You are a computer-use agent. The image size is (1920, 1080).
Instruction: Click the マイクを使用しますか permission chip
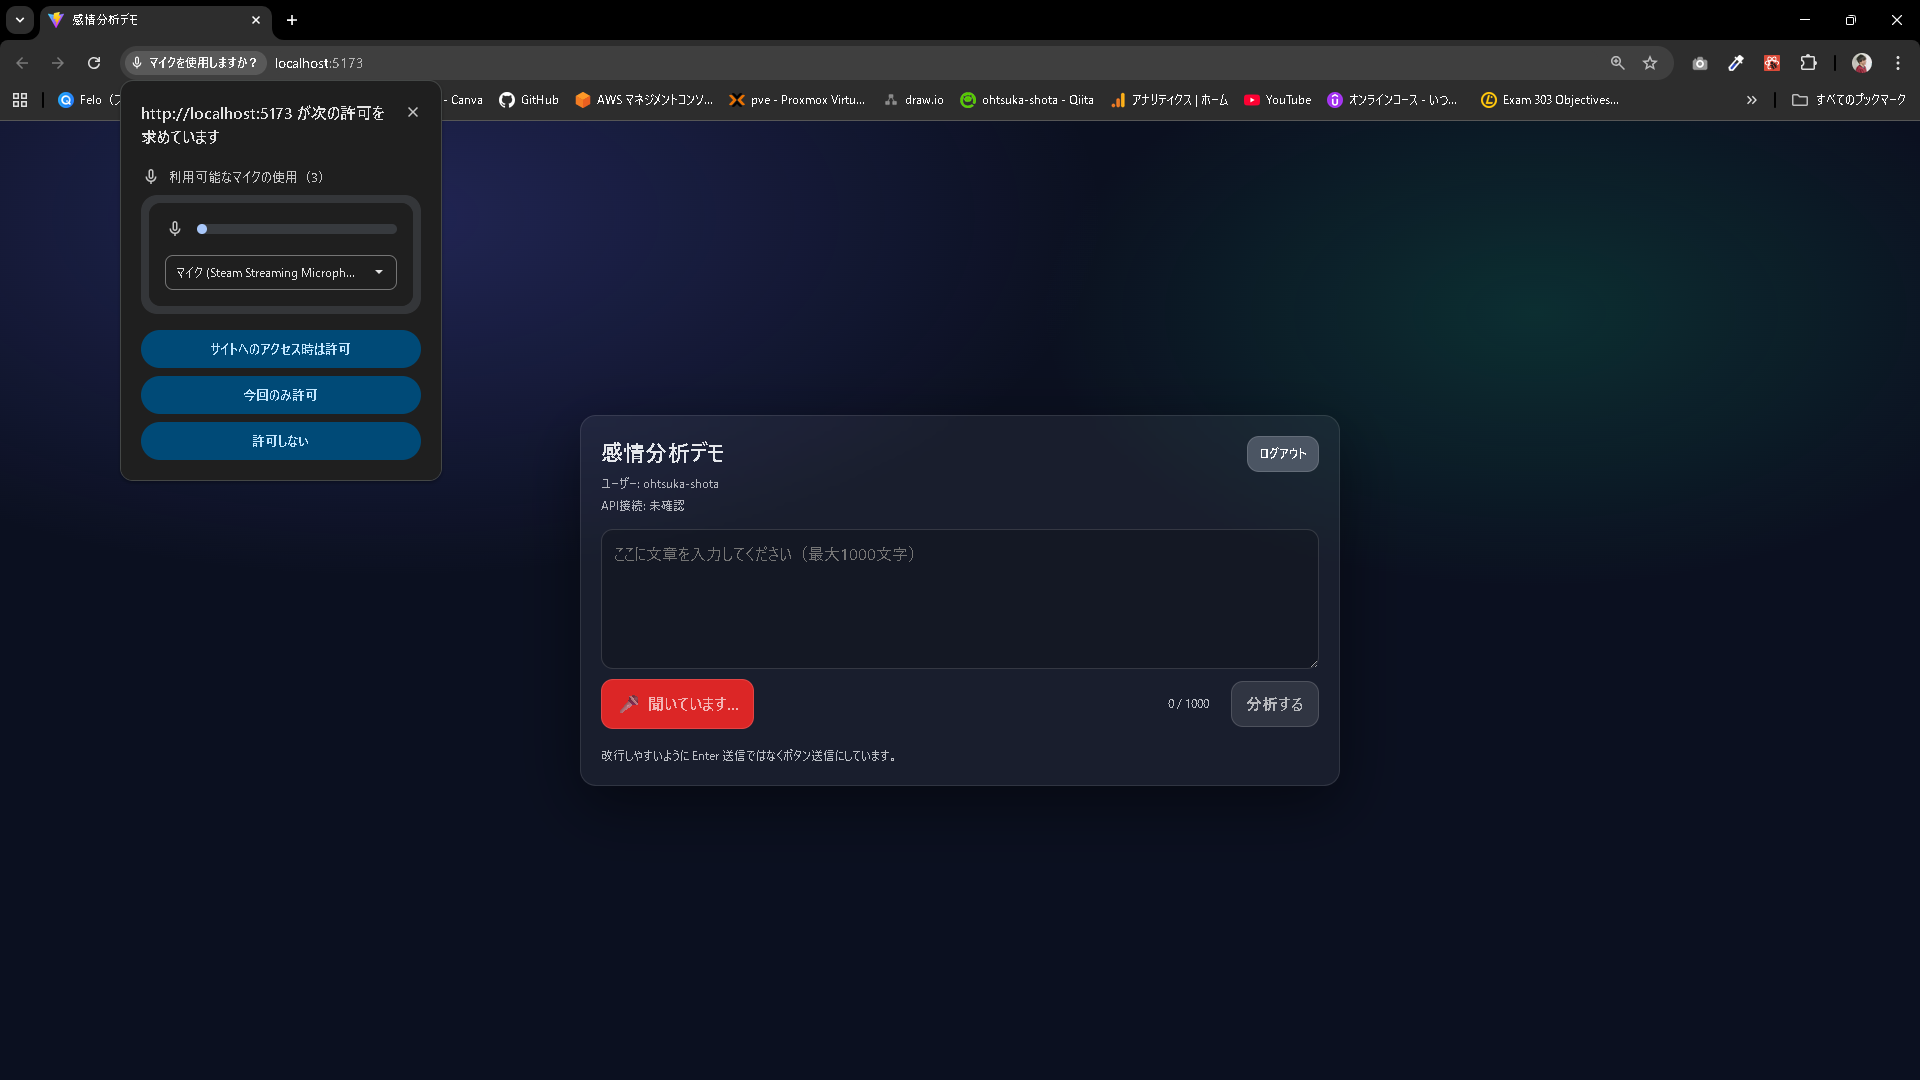196,63
